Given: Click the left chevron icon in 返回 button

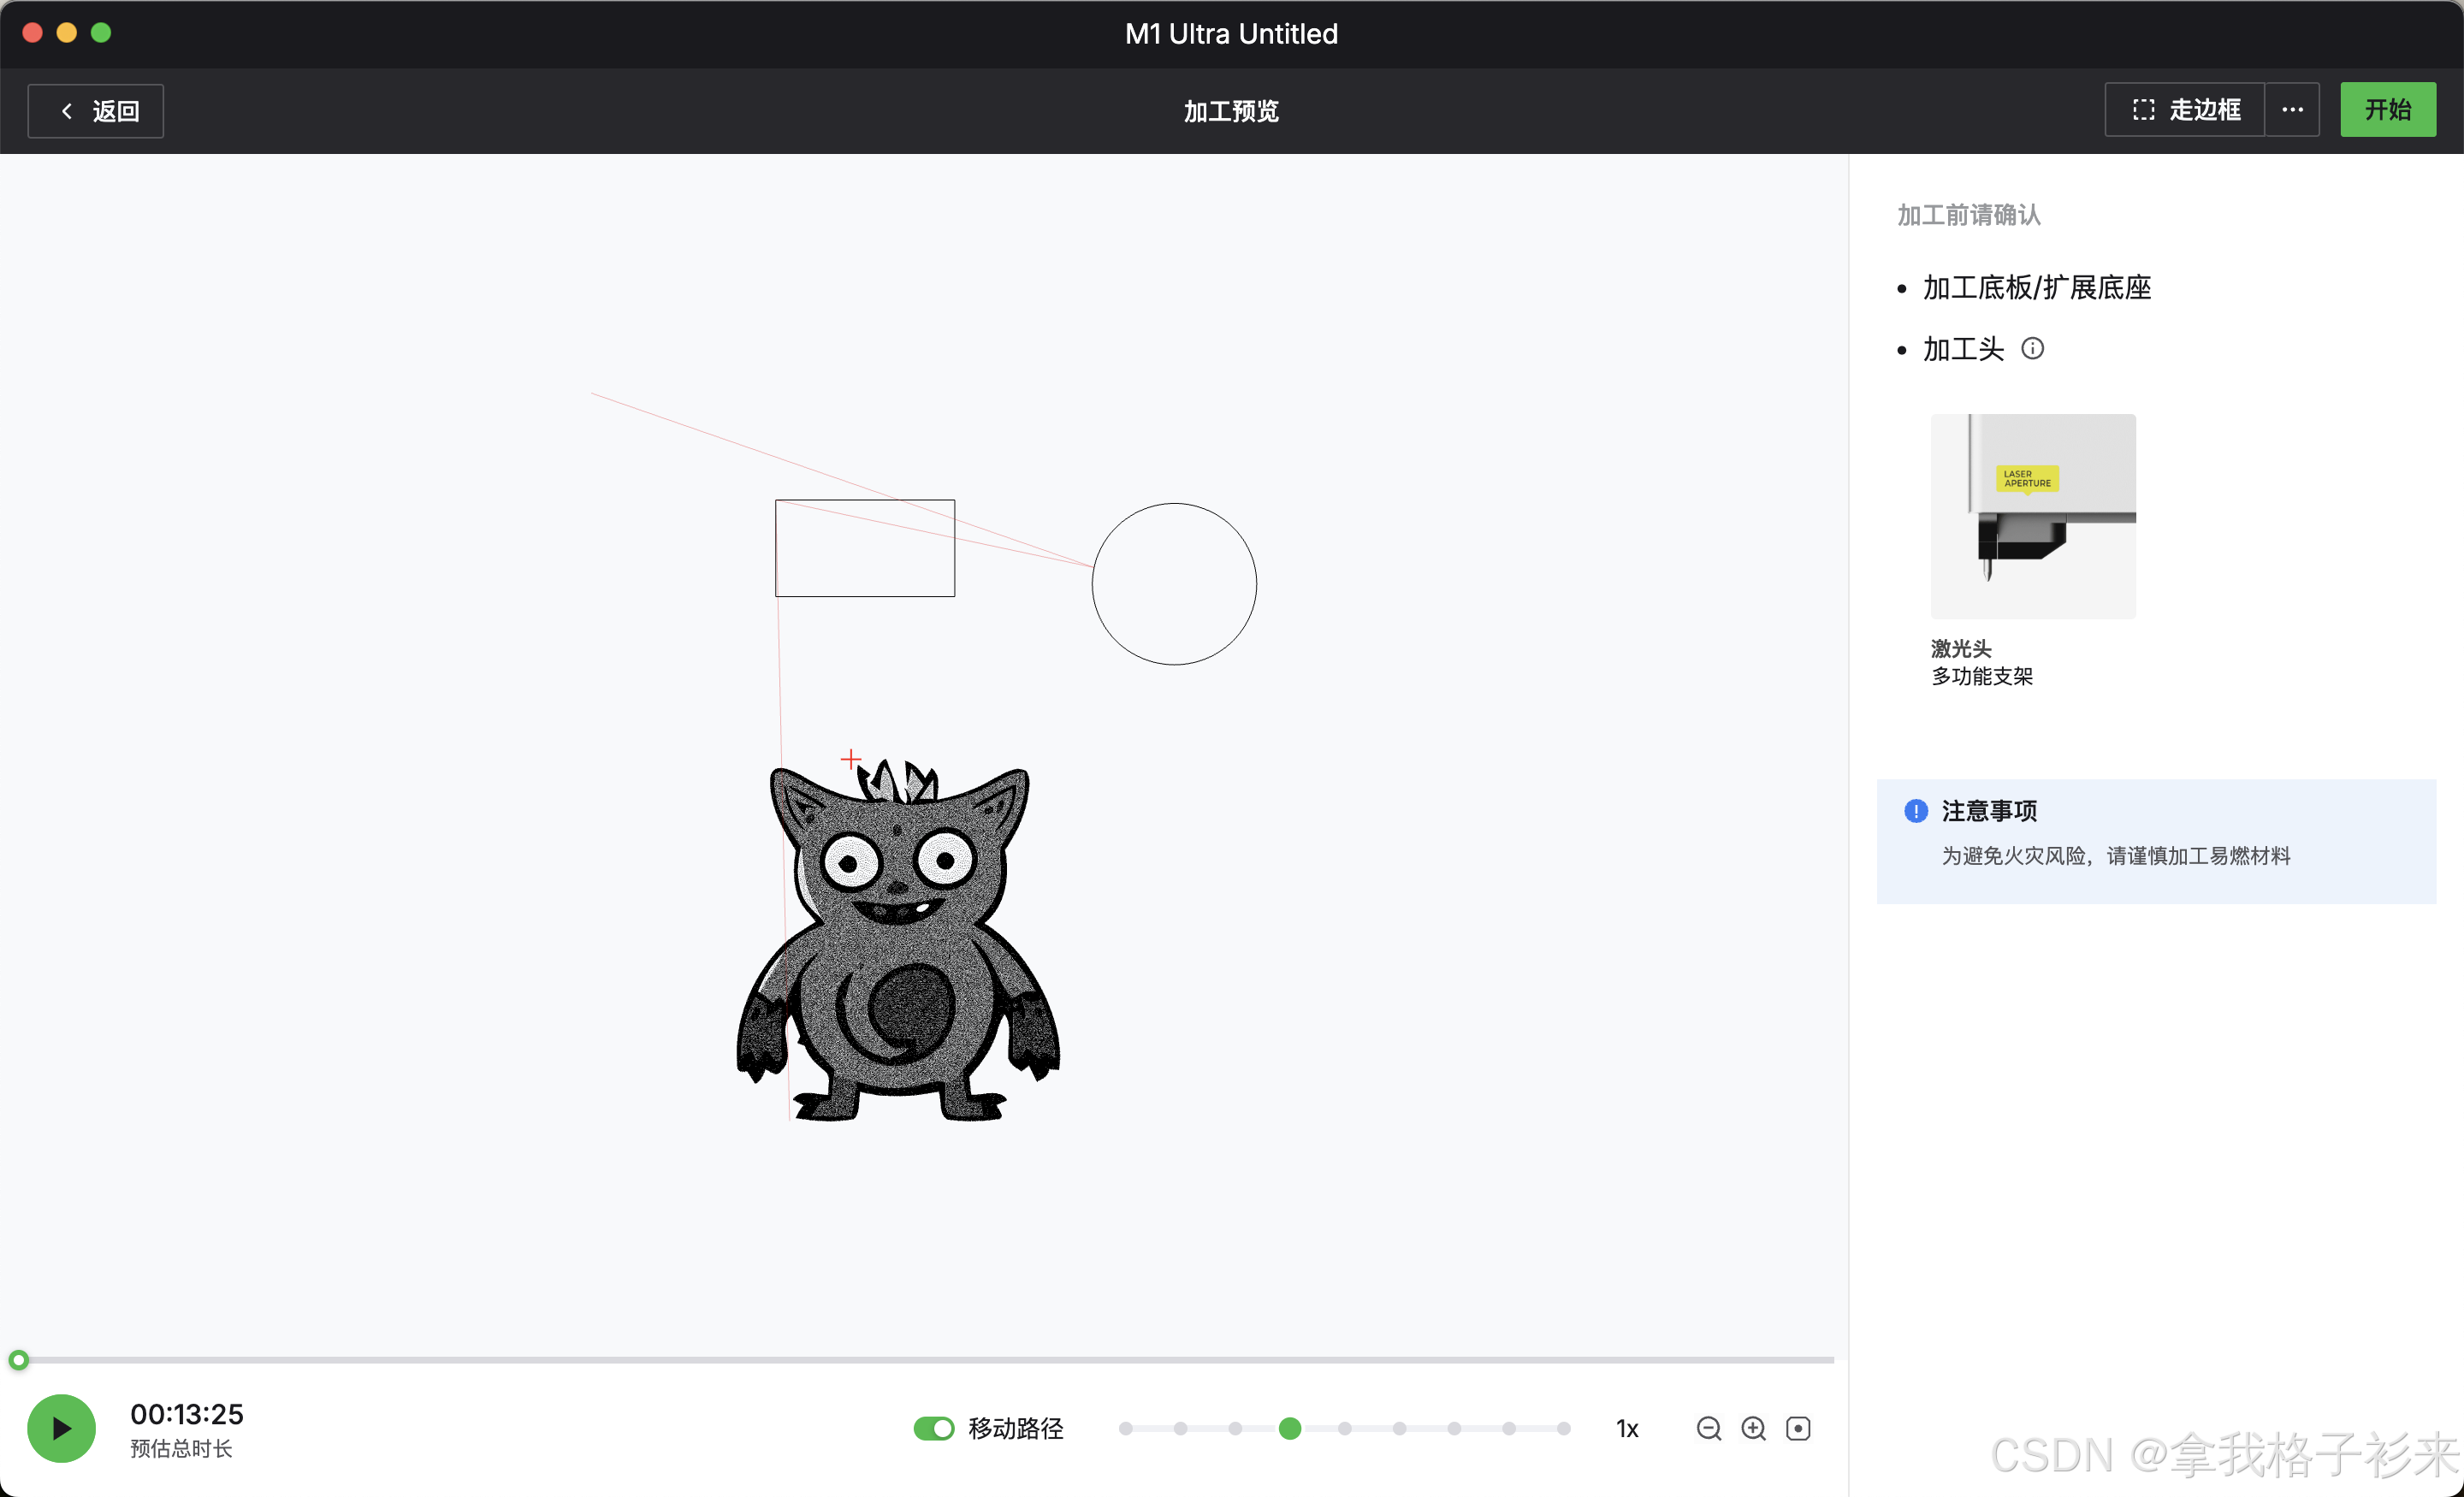Looking at the screenshot, I should point(66,111).
